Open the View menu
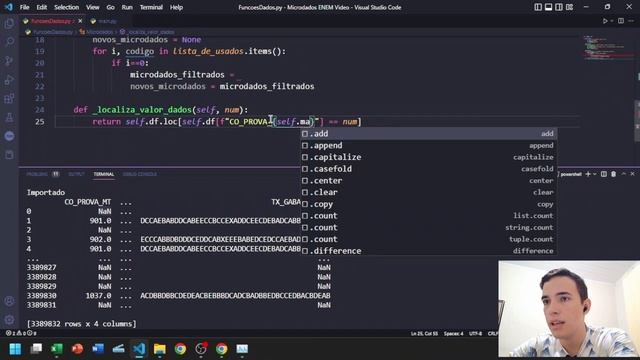 pyautogui.click(x=93, y=7)
